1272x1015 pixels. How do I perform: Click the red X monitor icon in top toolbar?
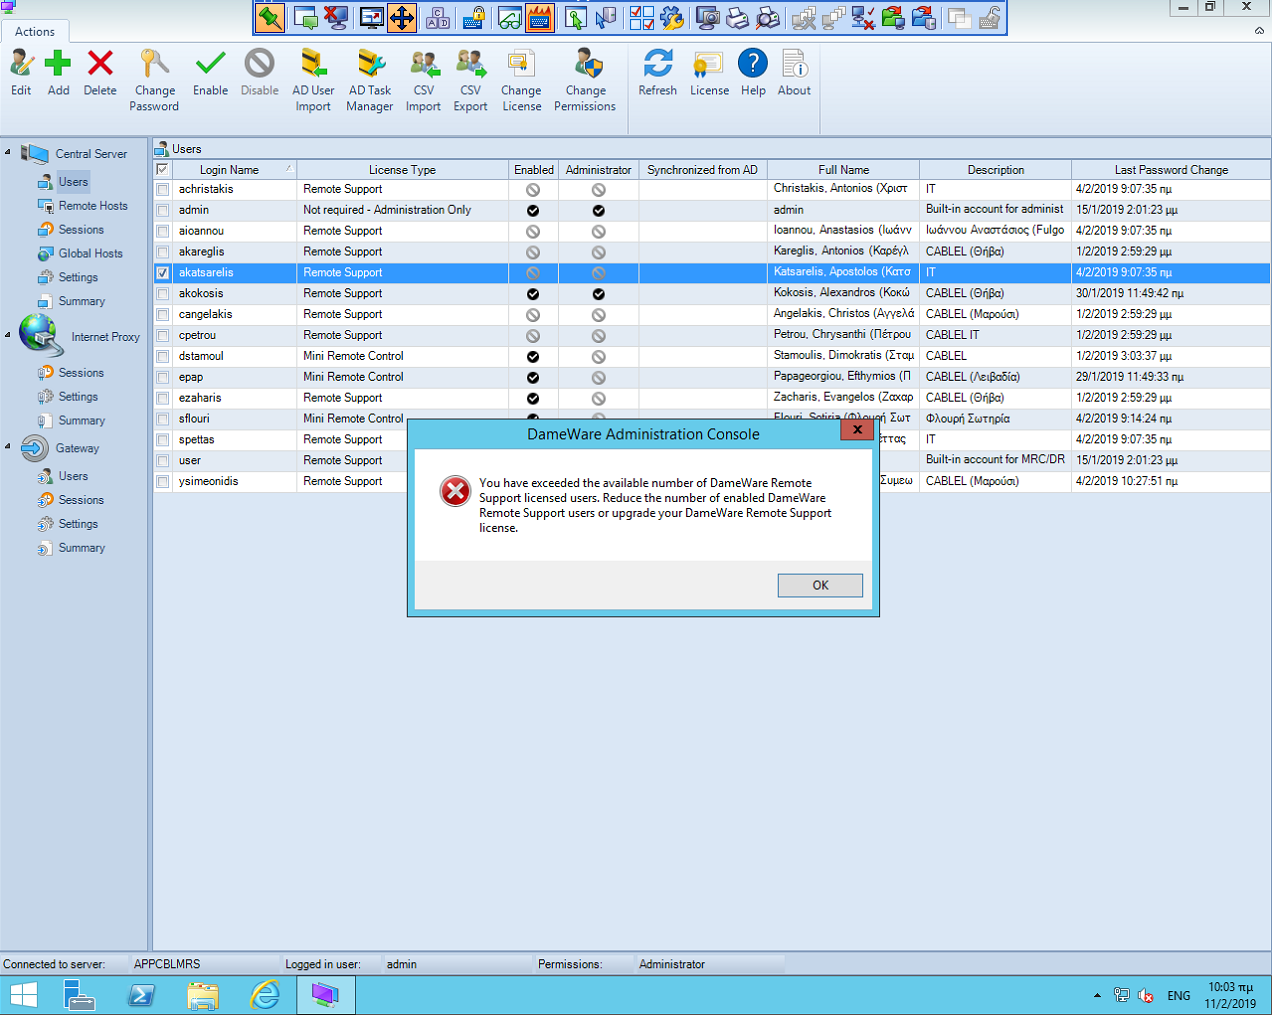(335, 17)
